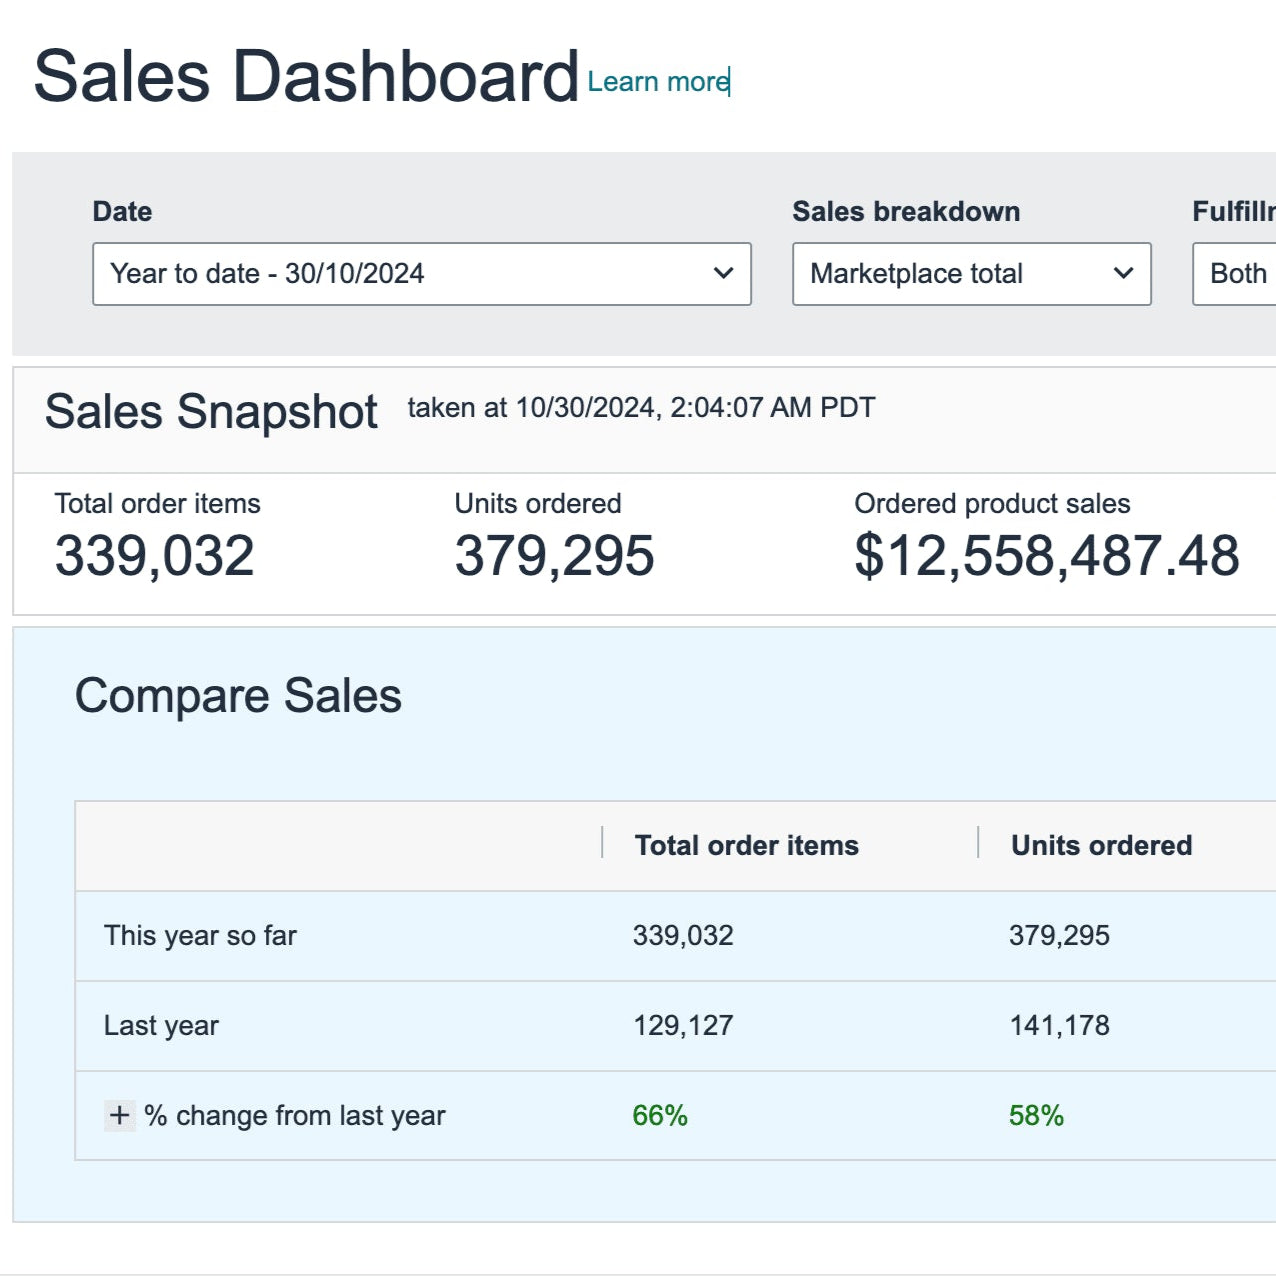Open the Sales breakdown dropdown

(x=971, y=274)
